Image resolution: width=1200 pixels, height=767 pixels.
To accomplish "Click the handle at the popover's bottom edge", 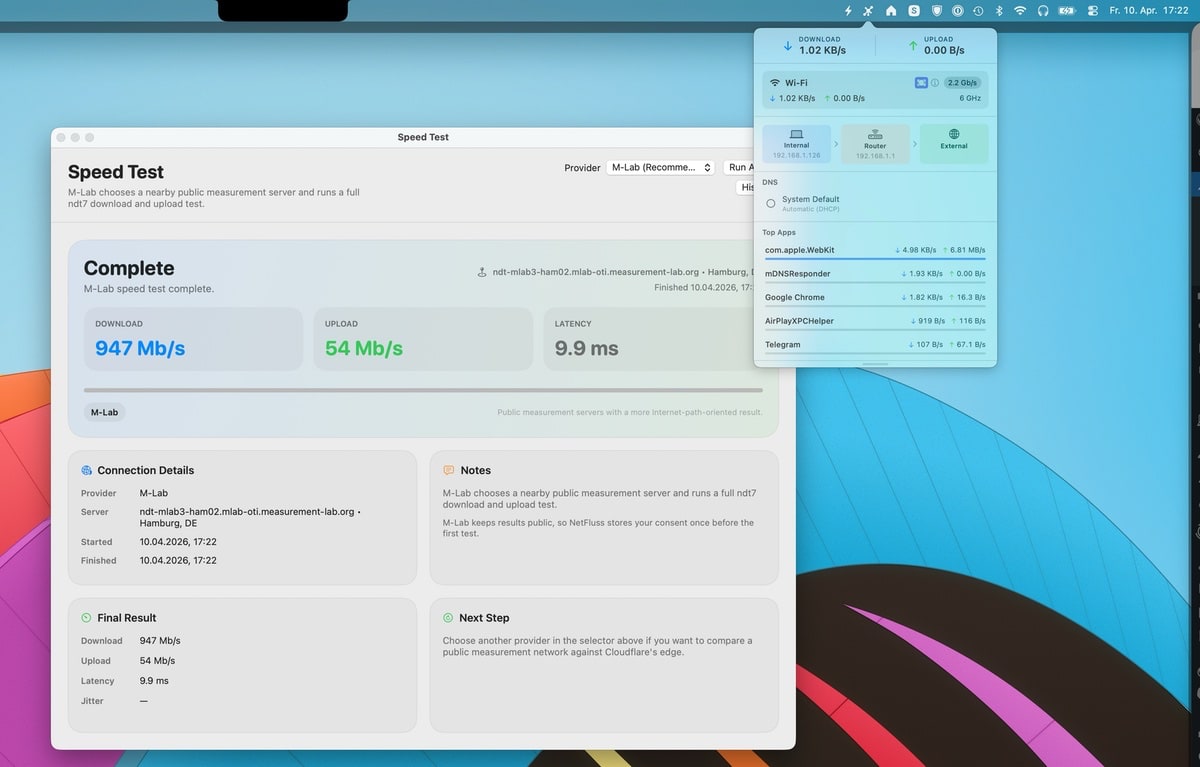I will (x=875, y=364).
